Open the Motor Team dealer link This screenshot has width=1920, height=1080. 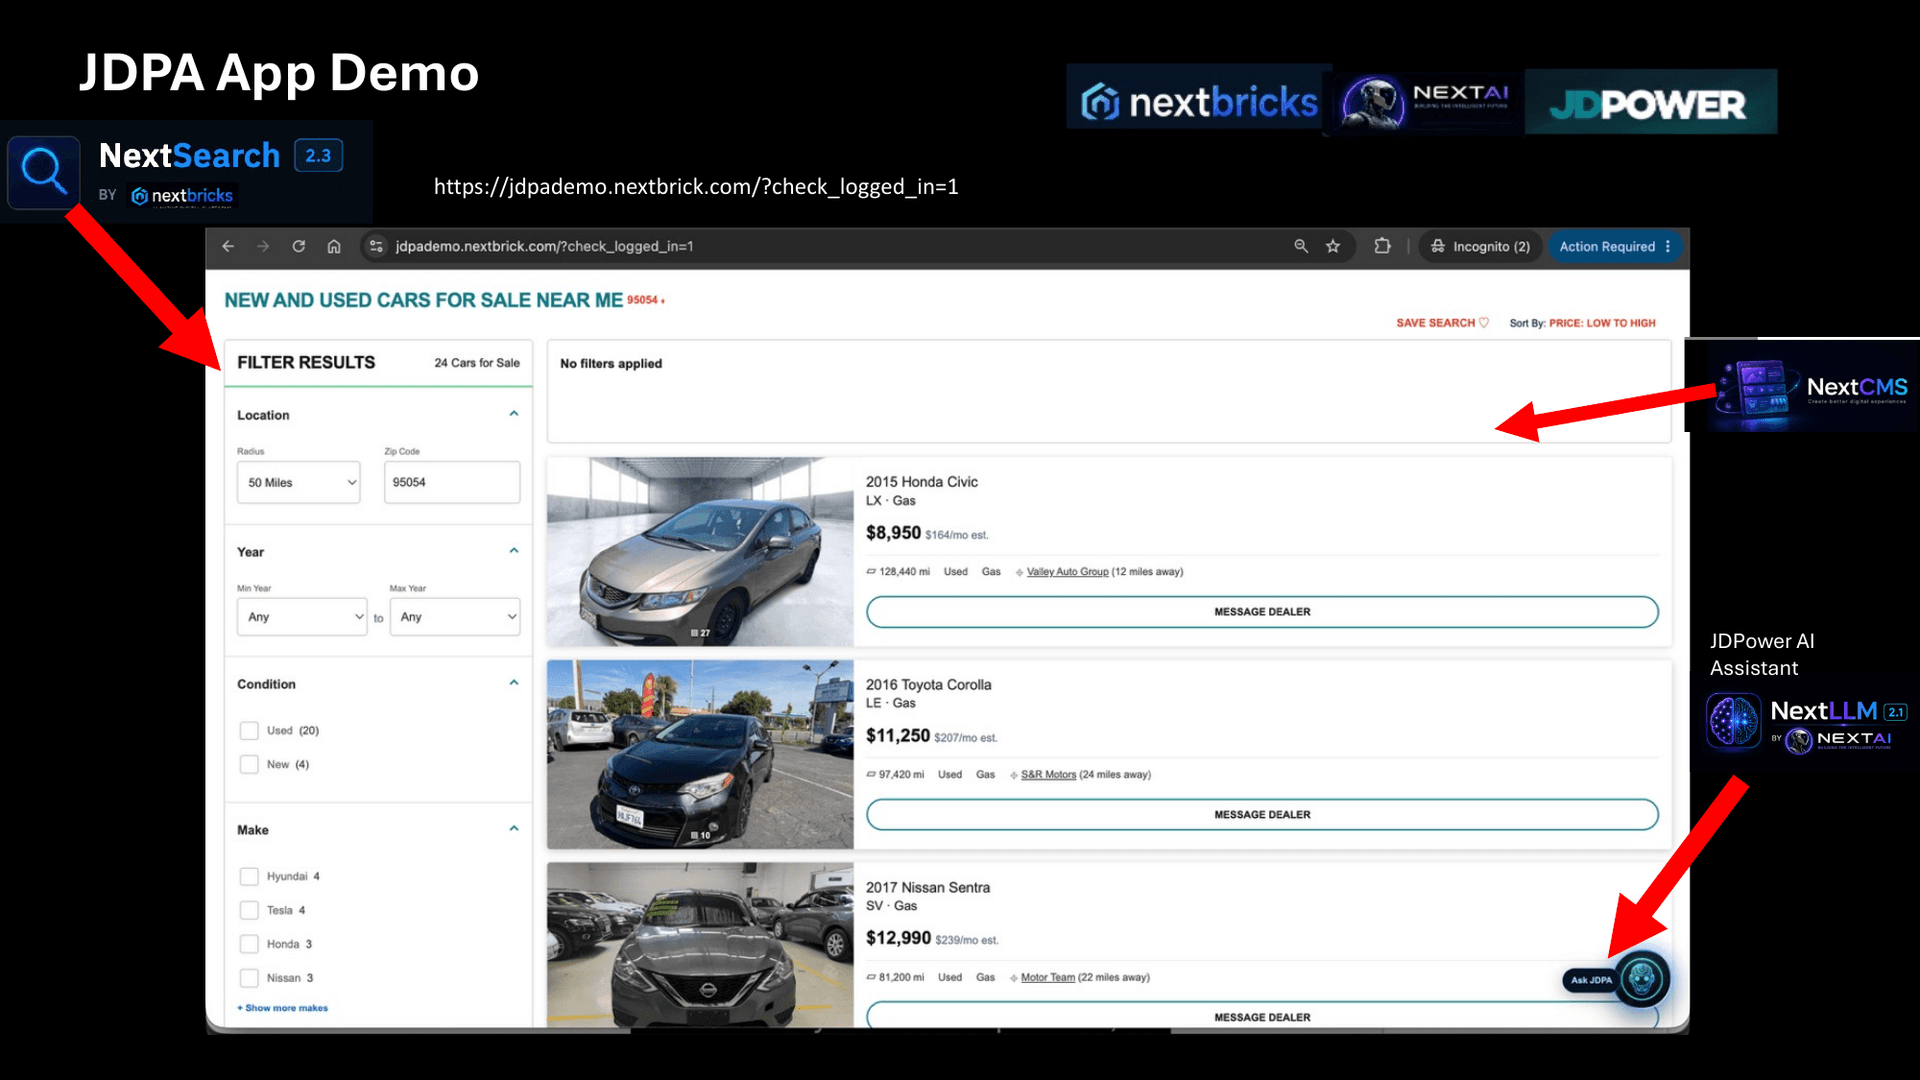click(x=1048, y=978)
